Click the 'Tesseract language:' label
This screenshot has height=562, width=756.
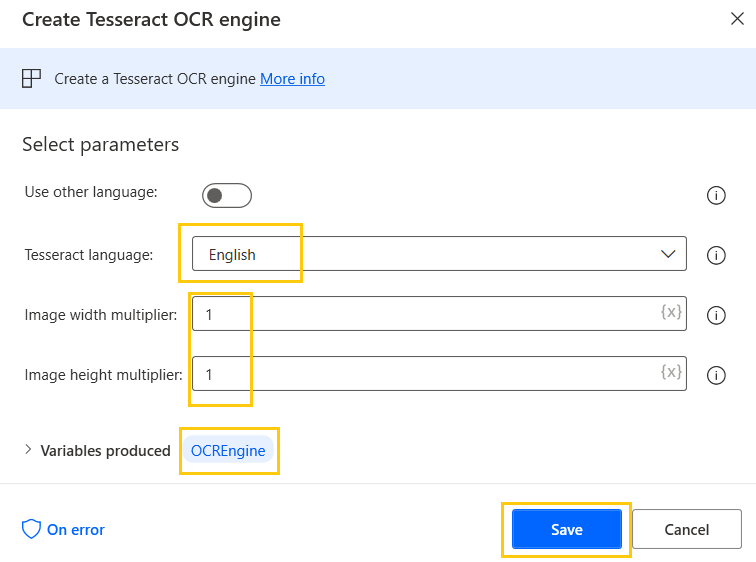click(x=89, y=254)
